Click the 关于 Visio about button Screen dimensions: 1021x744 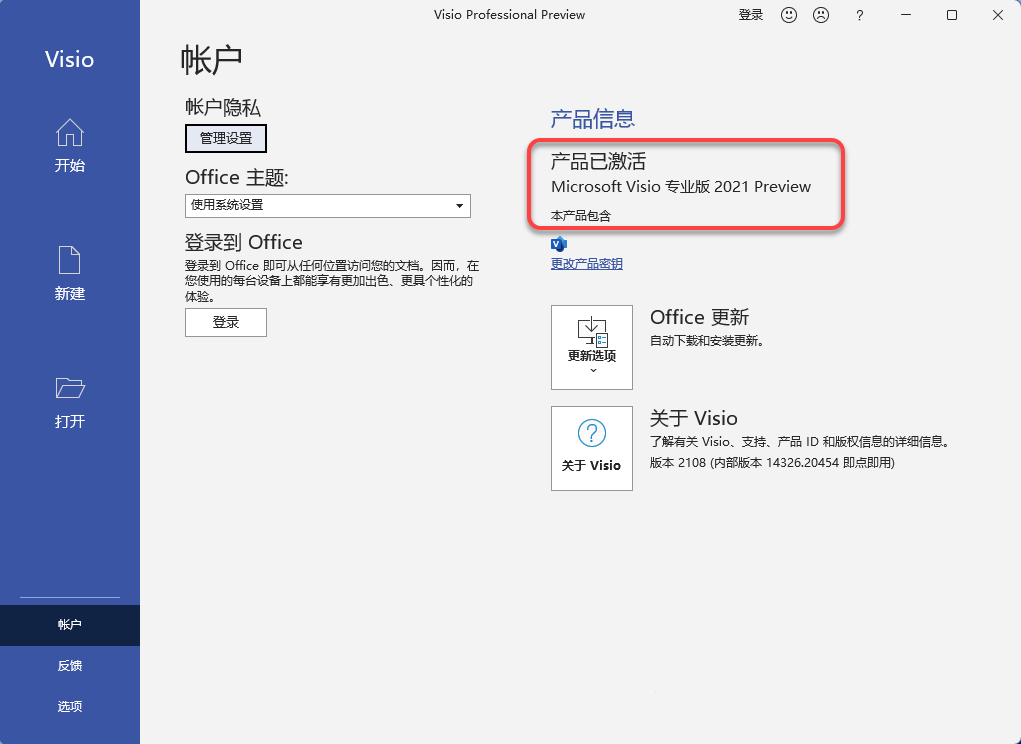pos(592,448)
